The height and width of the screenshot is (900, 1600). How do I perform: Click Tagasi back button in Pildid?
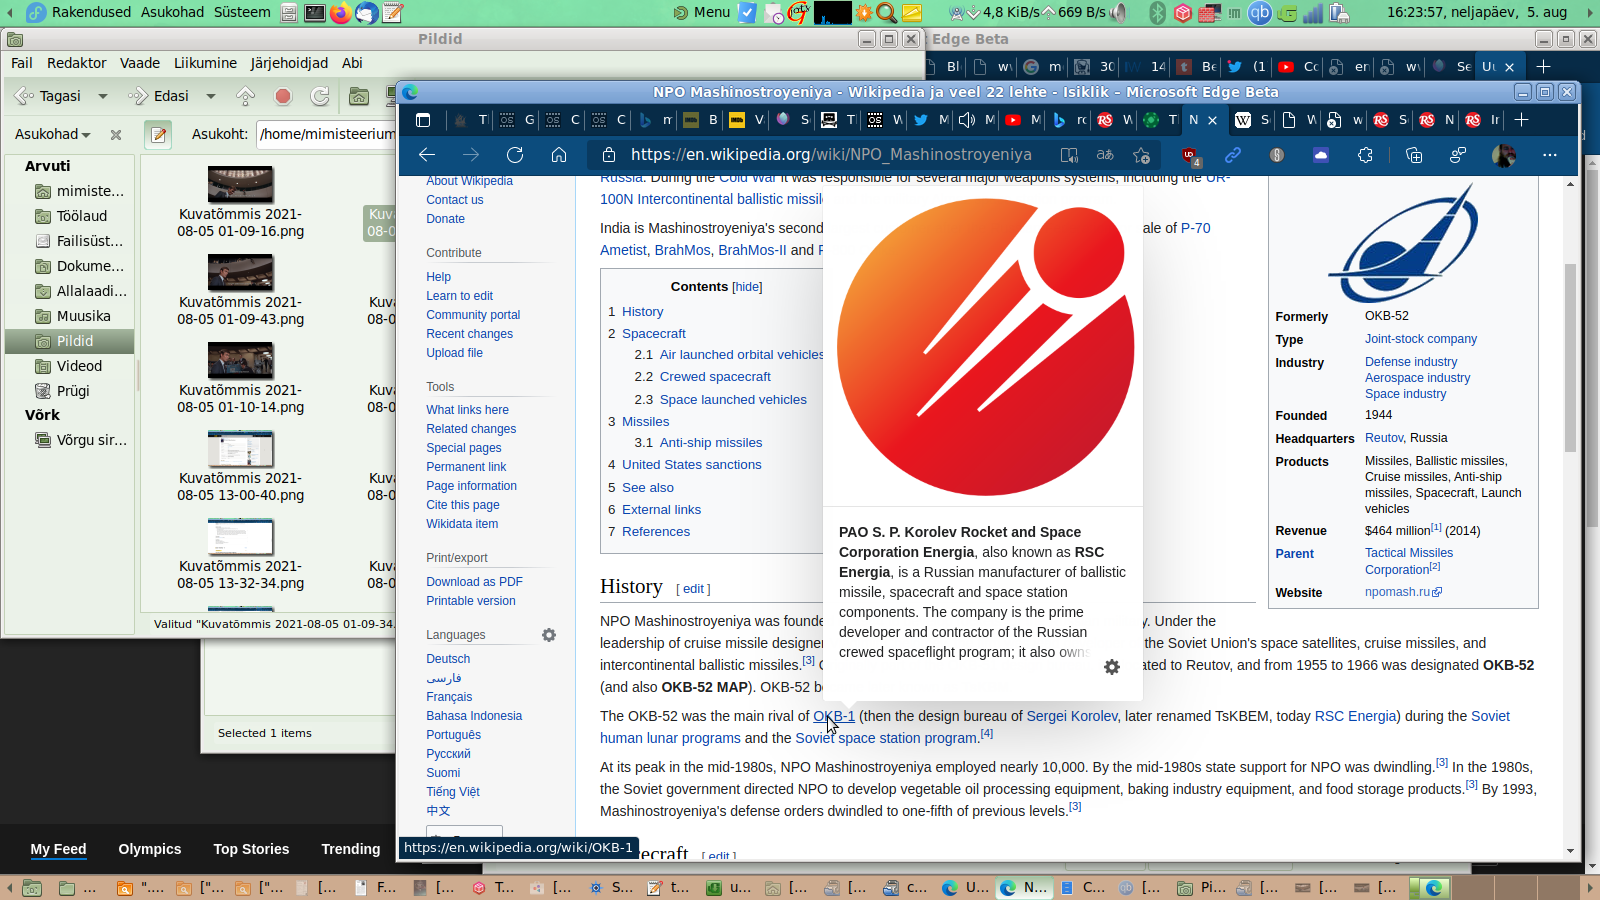point(48,96)
